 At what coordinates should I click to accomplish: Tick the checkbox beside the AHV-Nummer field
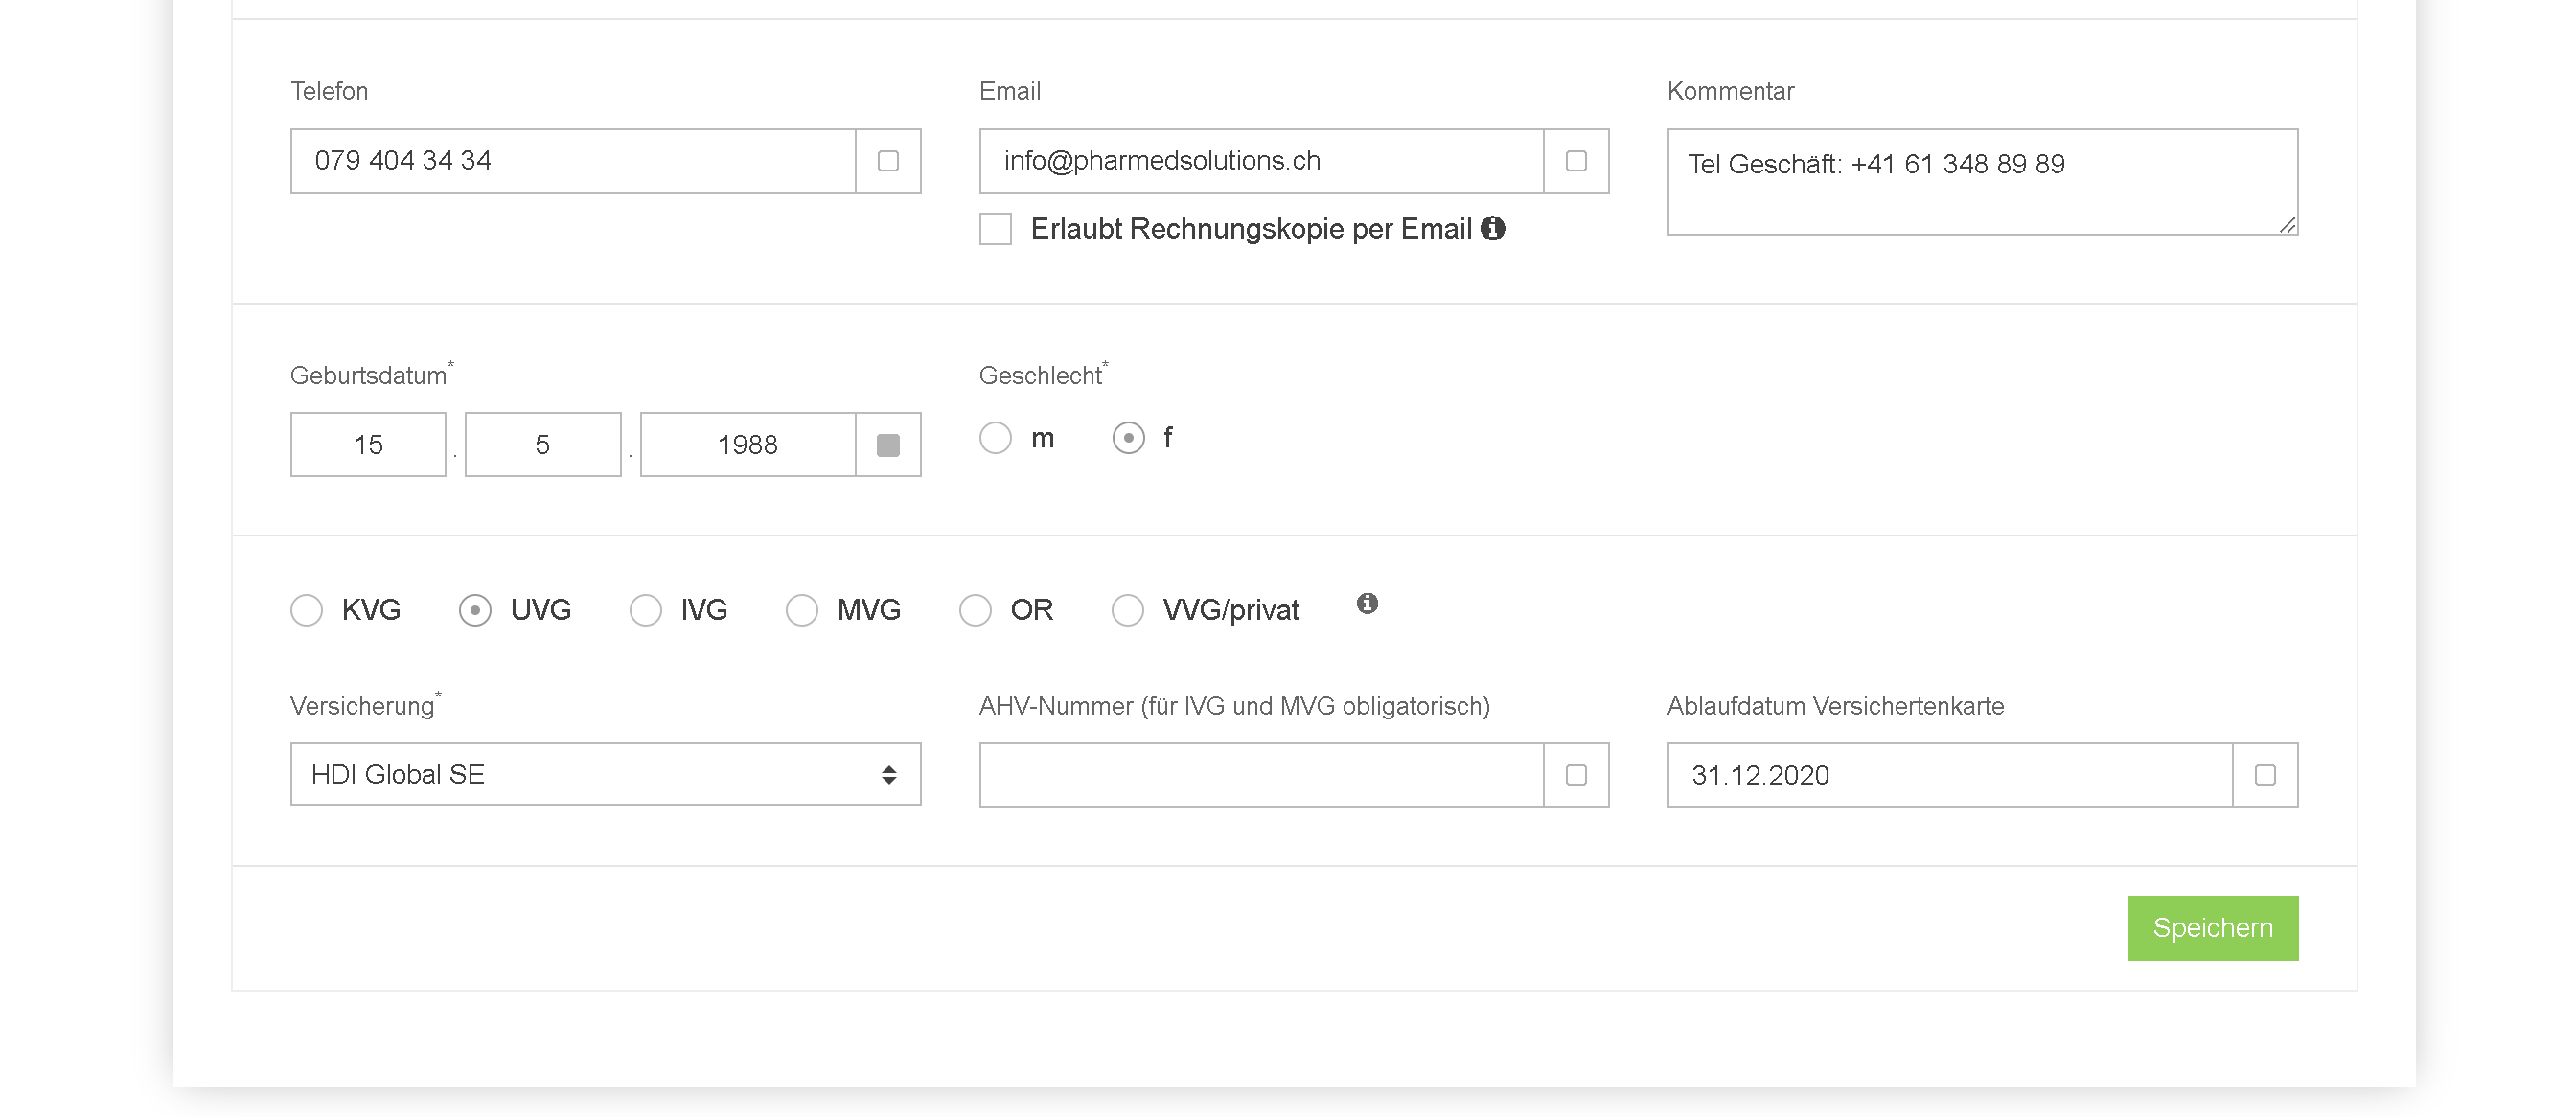[1576, 775]
